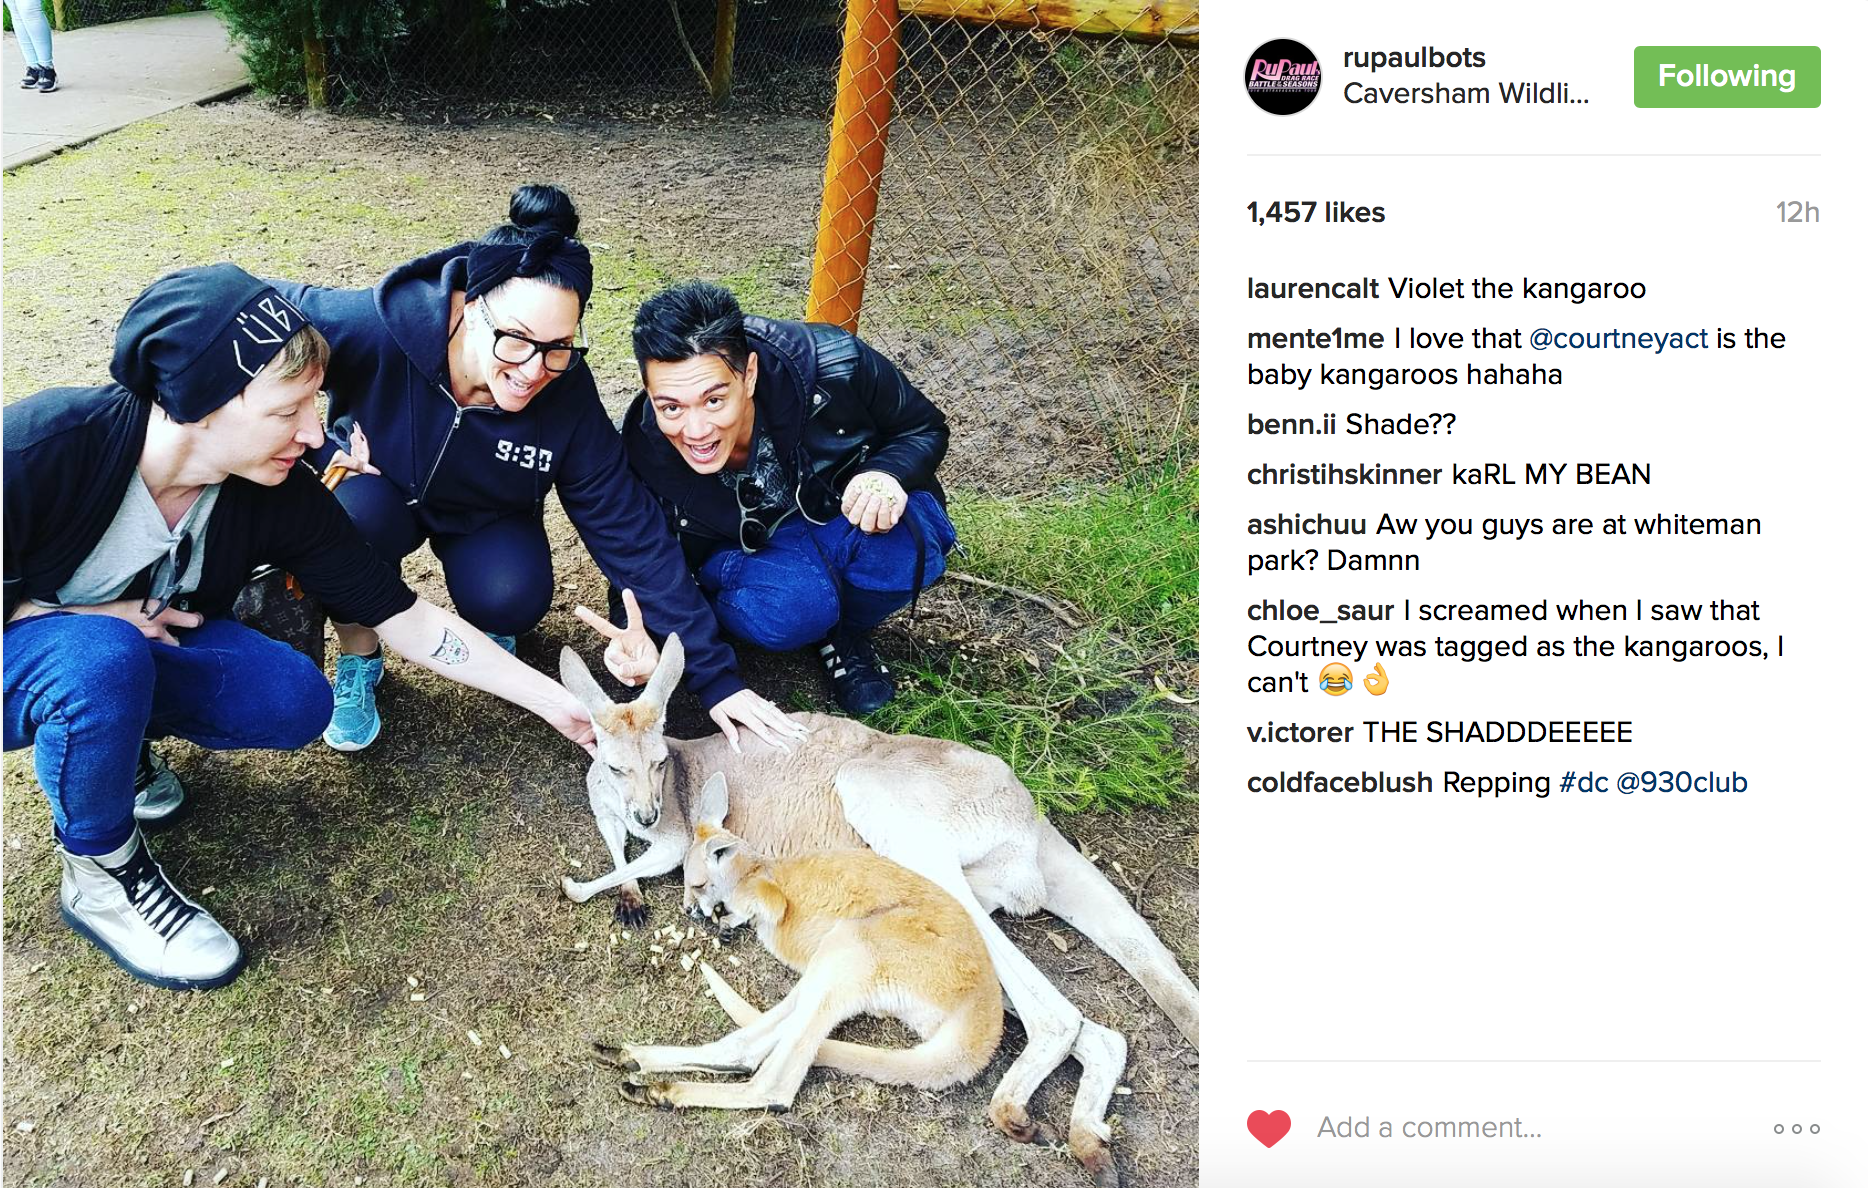Open benn.ii commenter profile
Viewport: 1868px width, 1188px height.
point(1291,424)
